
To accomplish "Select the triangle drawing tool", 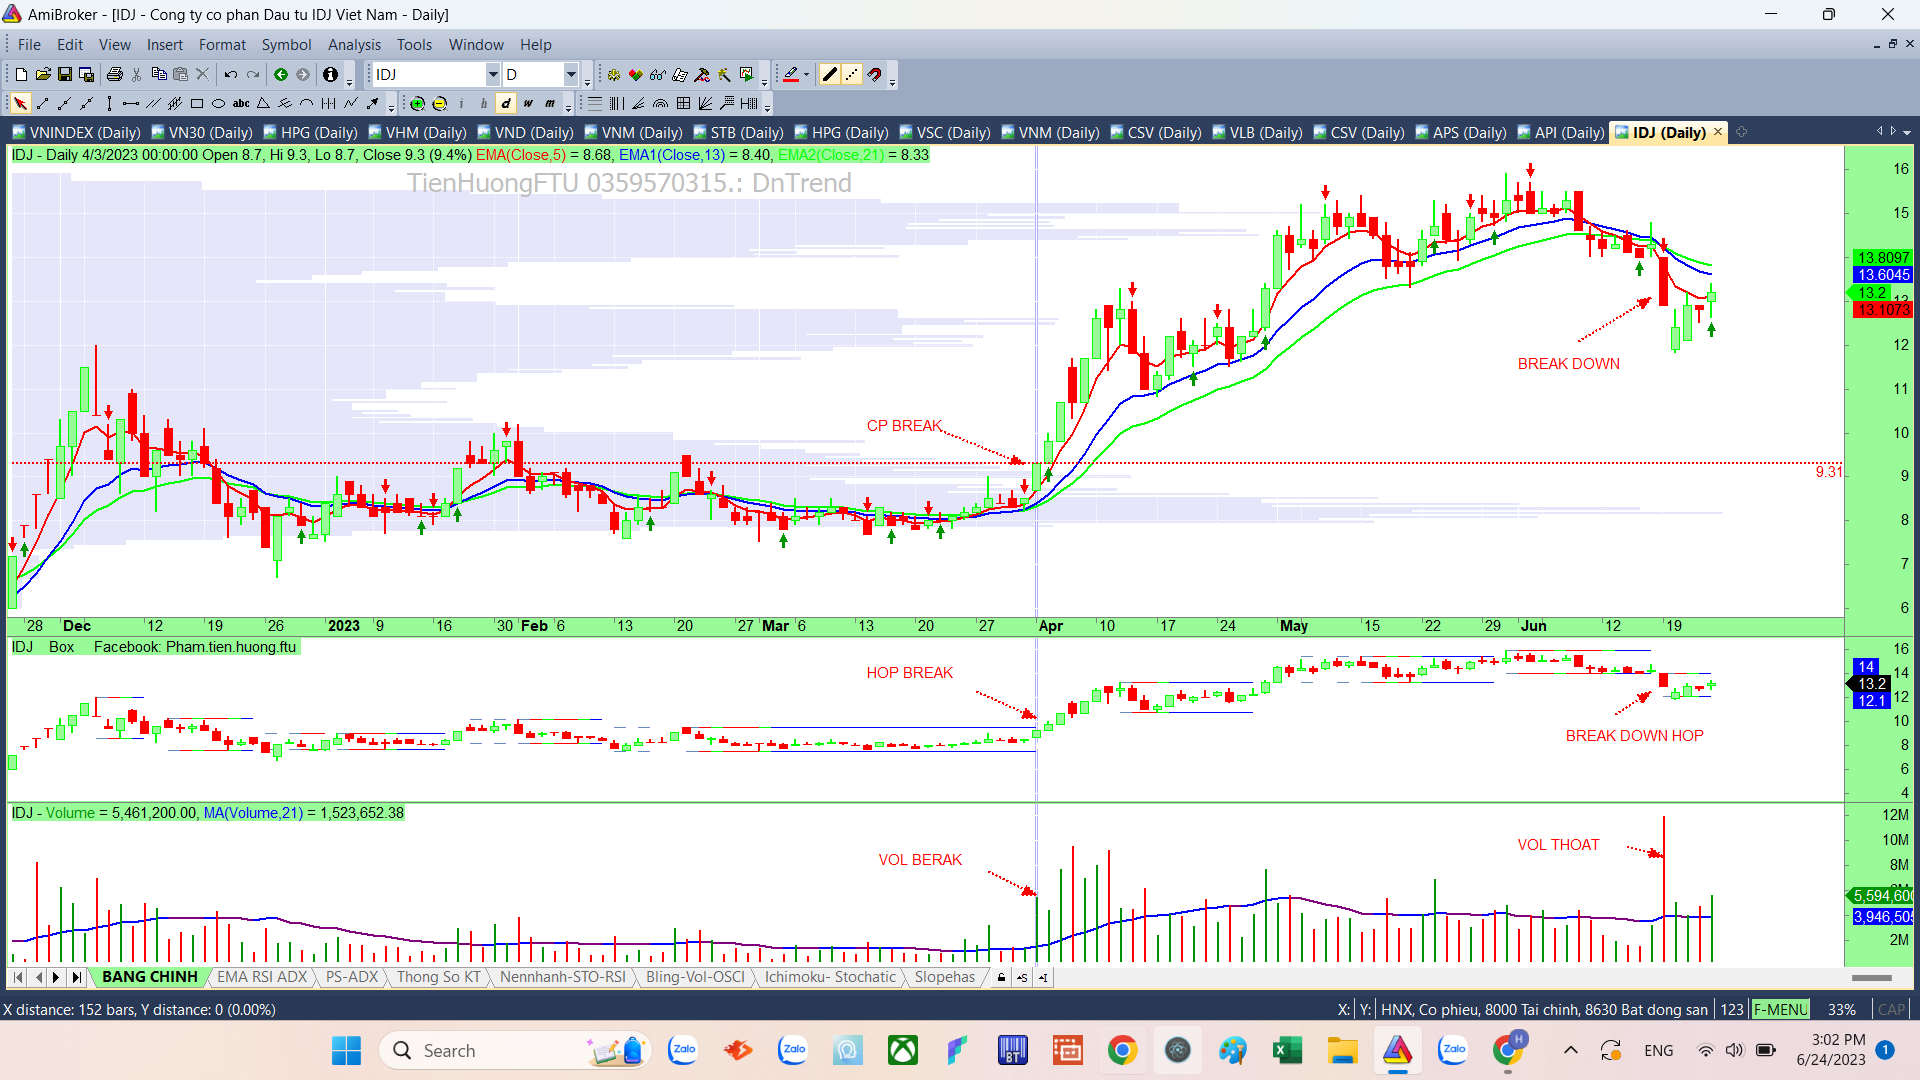I will click(x=263, y=103).
